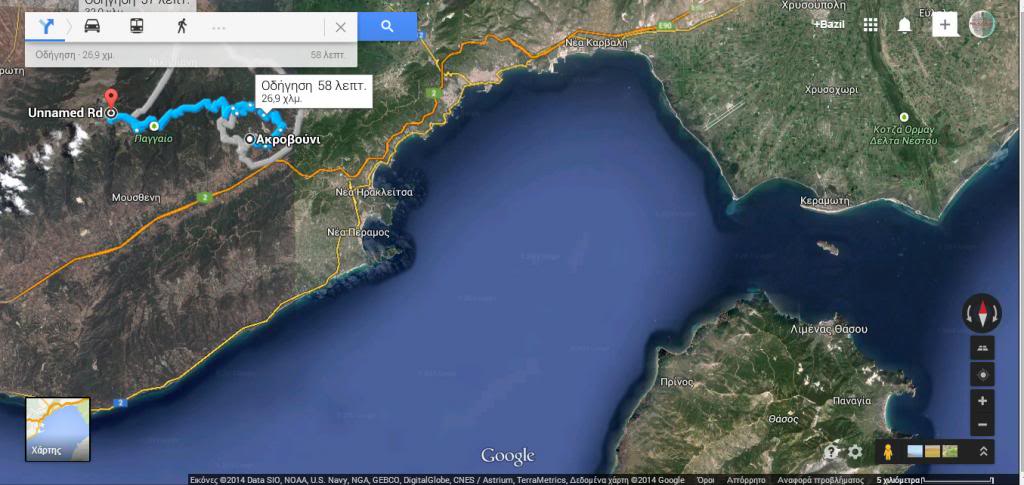This screenshot has height=485, width=1024.
Task: Expand the imagery strip with double chevron
Action: point(983,452)
